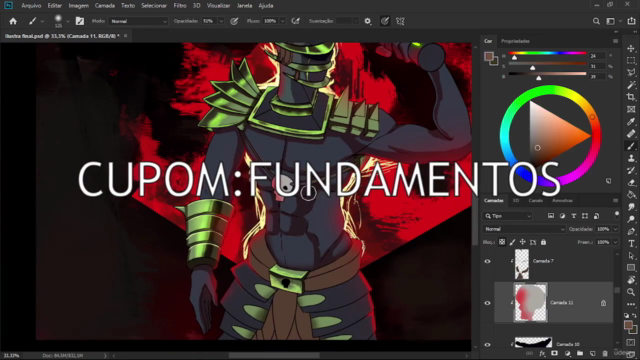Click the Home button in the options bar
This screenshot has width=640, height=360.
pos(13,21)
